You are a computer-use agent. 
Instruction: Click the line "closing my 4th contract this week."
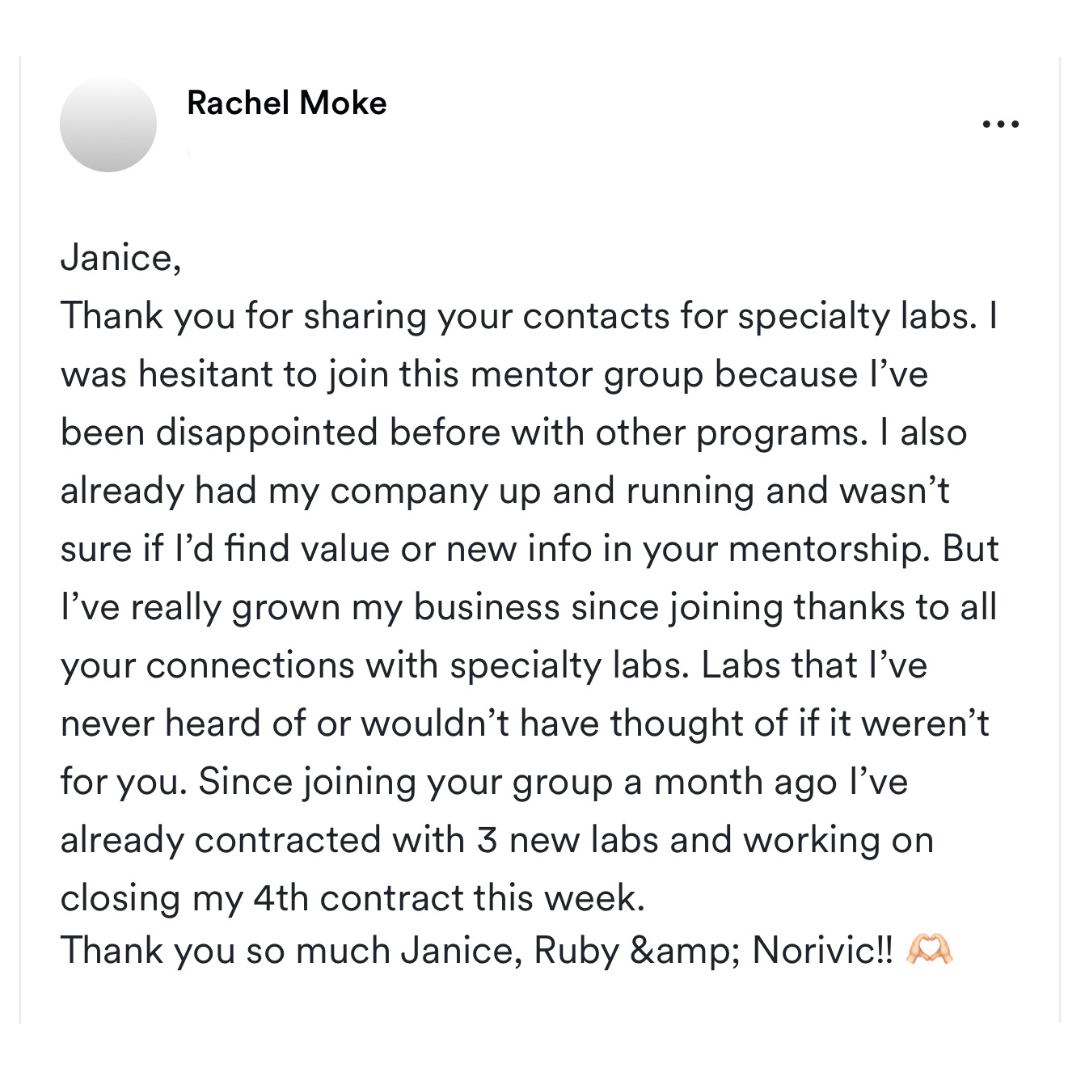pos(353,898)
